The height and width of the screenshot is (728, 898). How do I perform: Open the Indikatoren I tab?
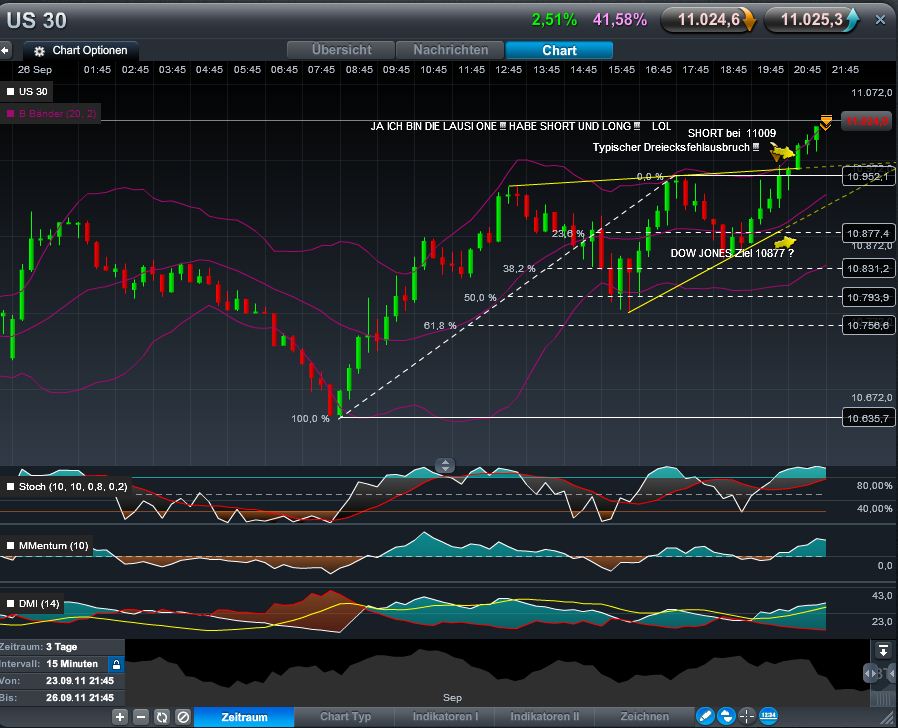[446, 716]
